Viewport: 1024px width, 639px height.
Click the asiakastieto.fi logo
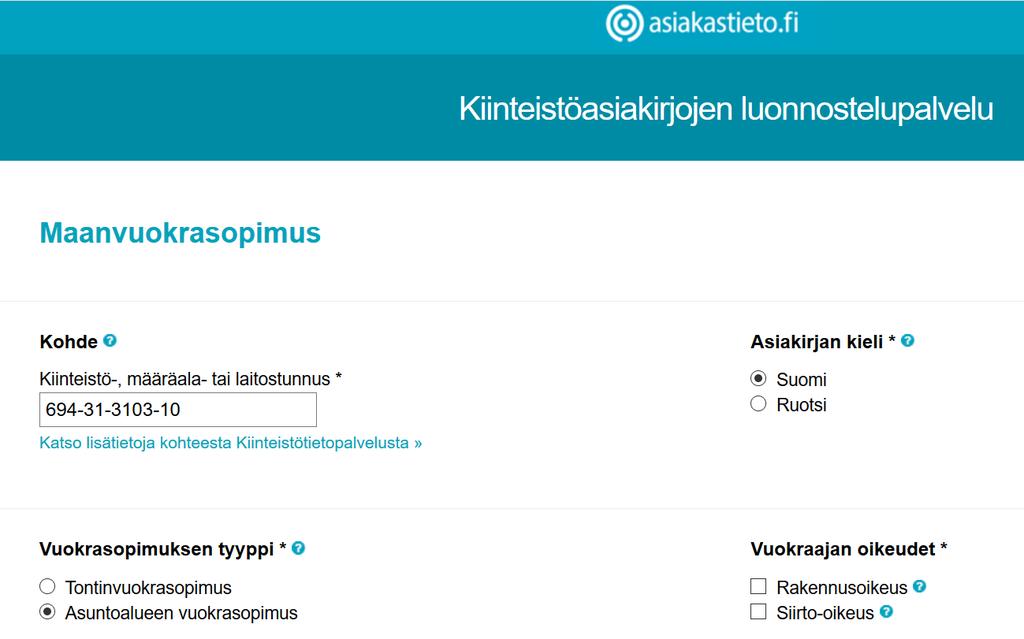coord(702,24)
